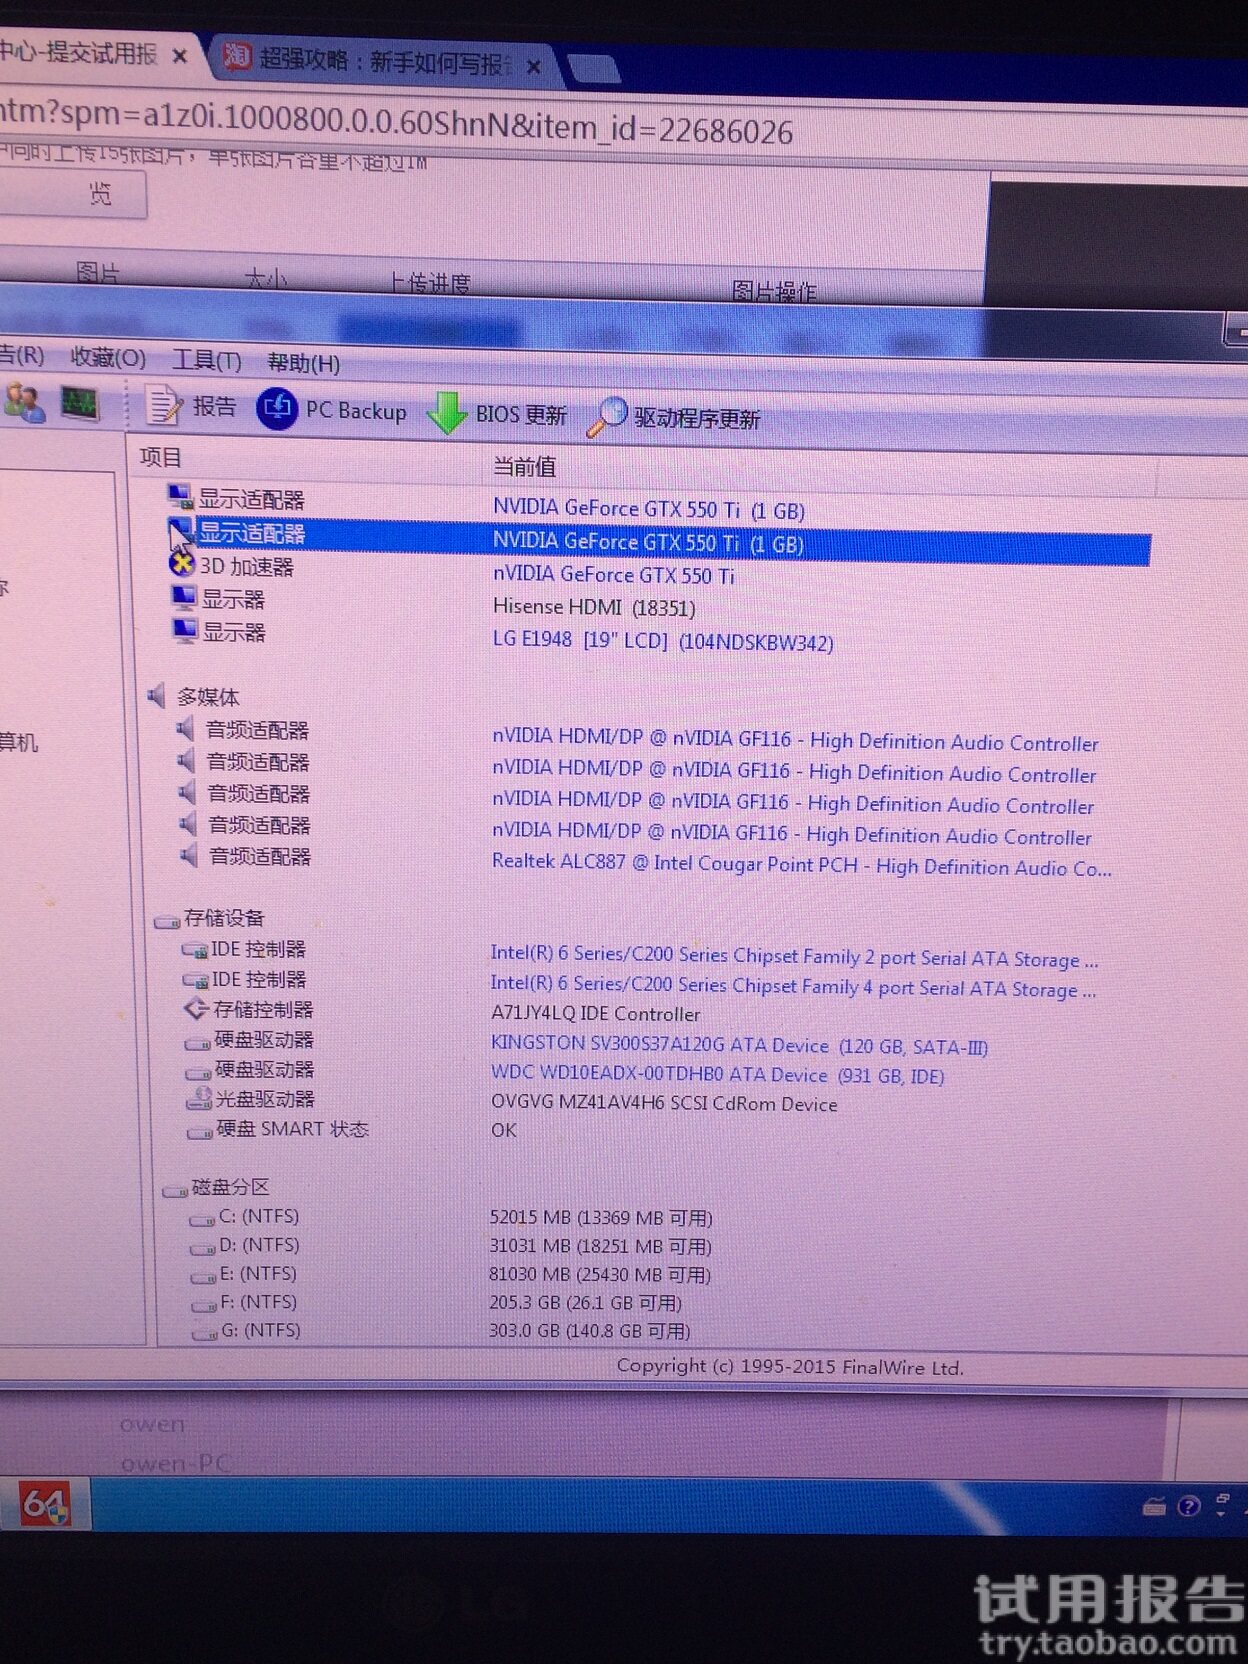Select the first 音频适配器 row

click(243, 729)
